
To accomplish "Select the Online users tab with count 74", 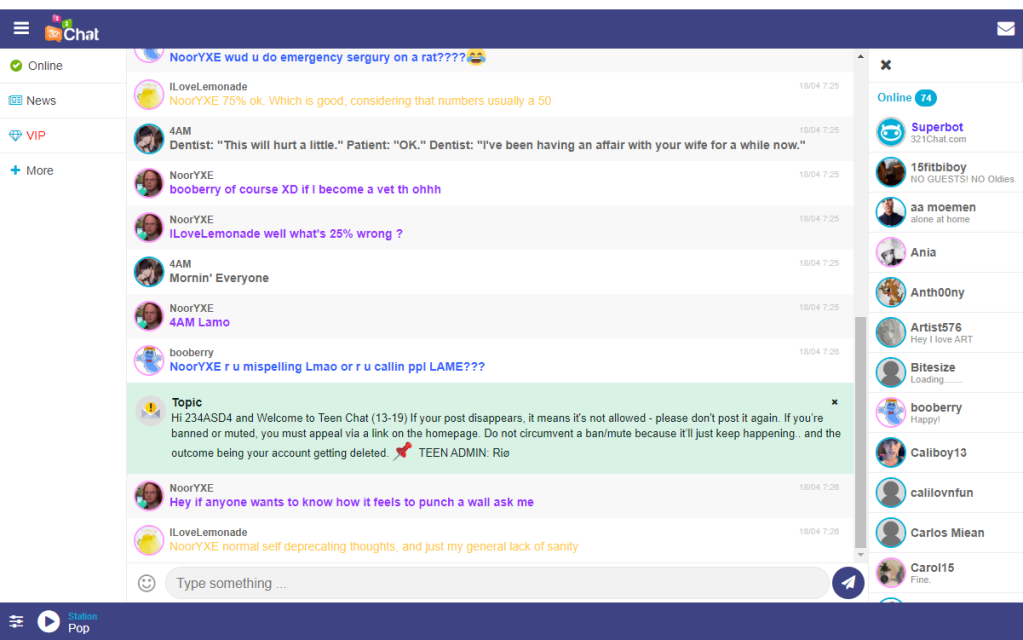I will (x=907, y=98).
